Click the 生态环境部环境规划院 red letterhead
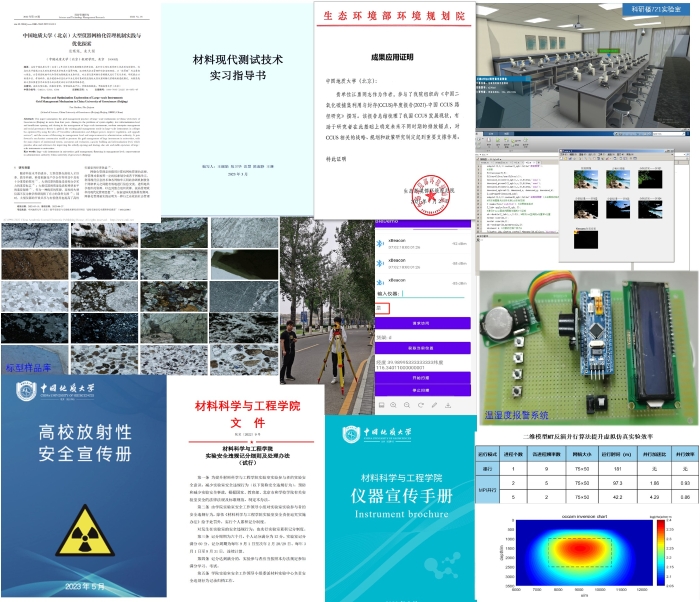Viewport: 700px width, 602px height. point(394,16)
